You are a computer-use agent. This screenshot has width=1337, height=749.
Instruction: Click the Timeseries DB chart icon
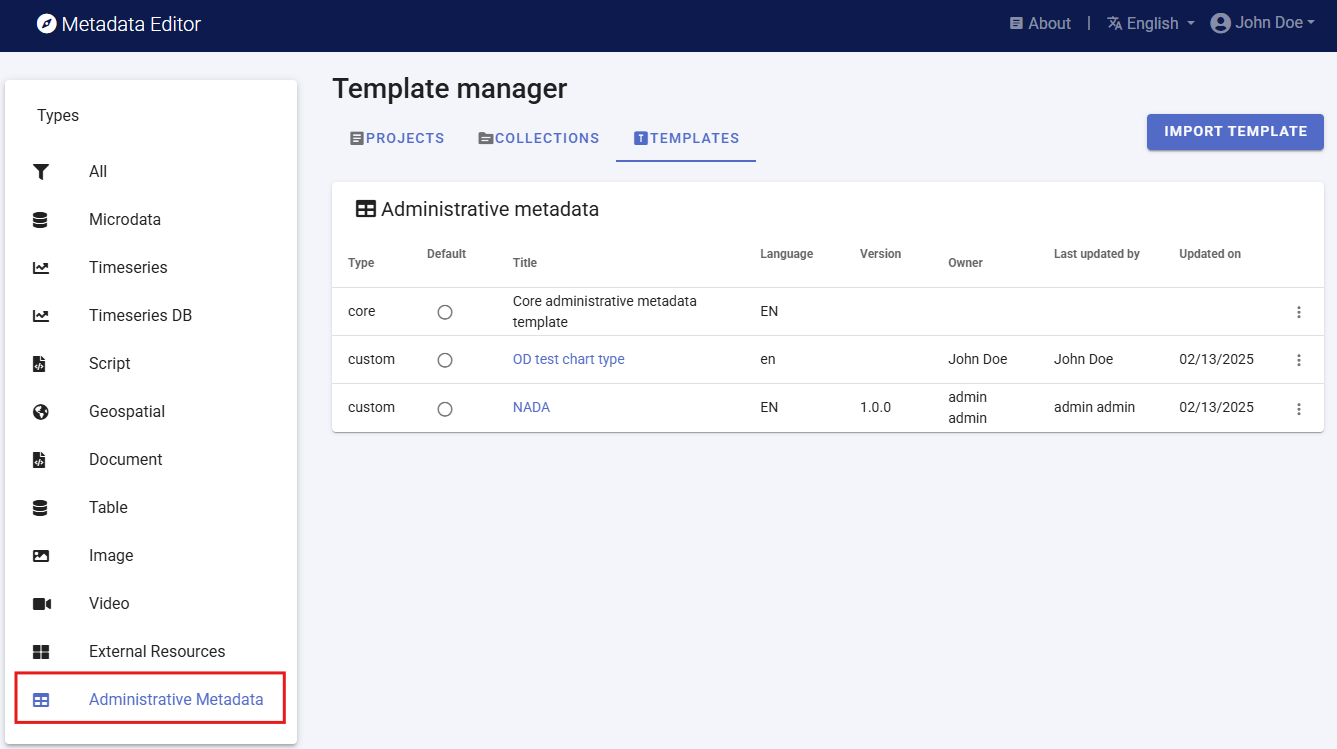[x=41, y=316]
